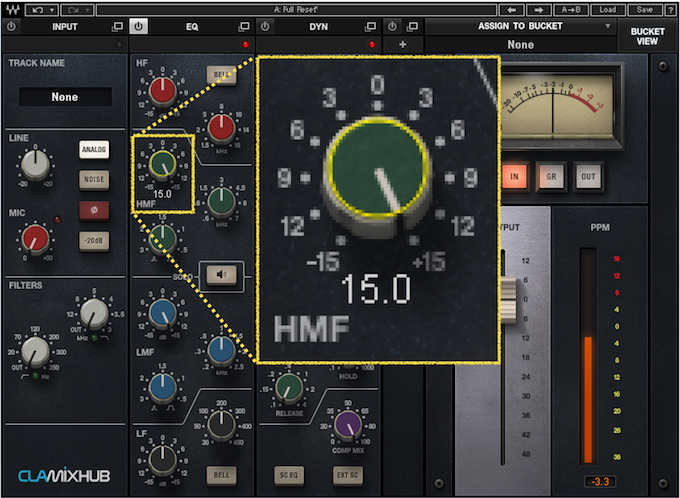
Task: Click the blue LMF gain knob
Action: (163, 313)
